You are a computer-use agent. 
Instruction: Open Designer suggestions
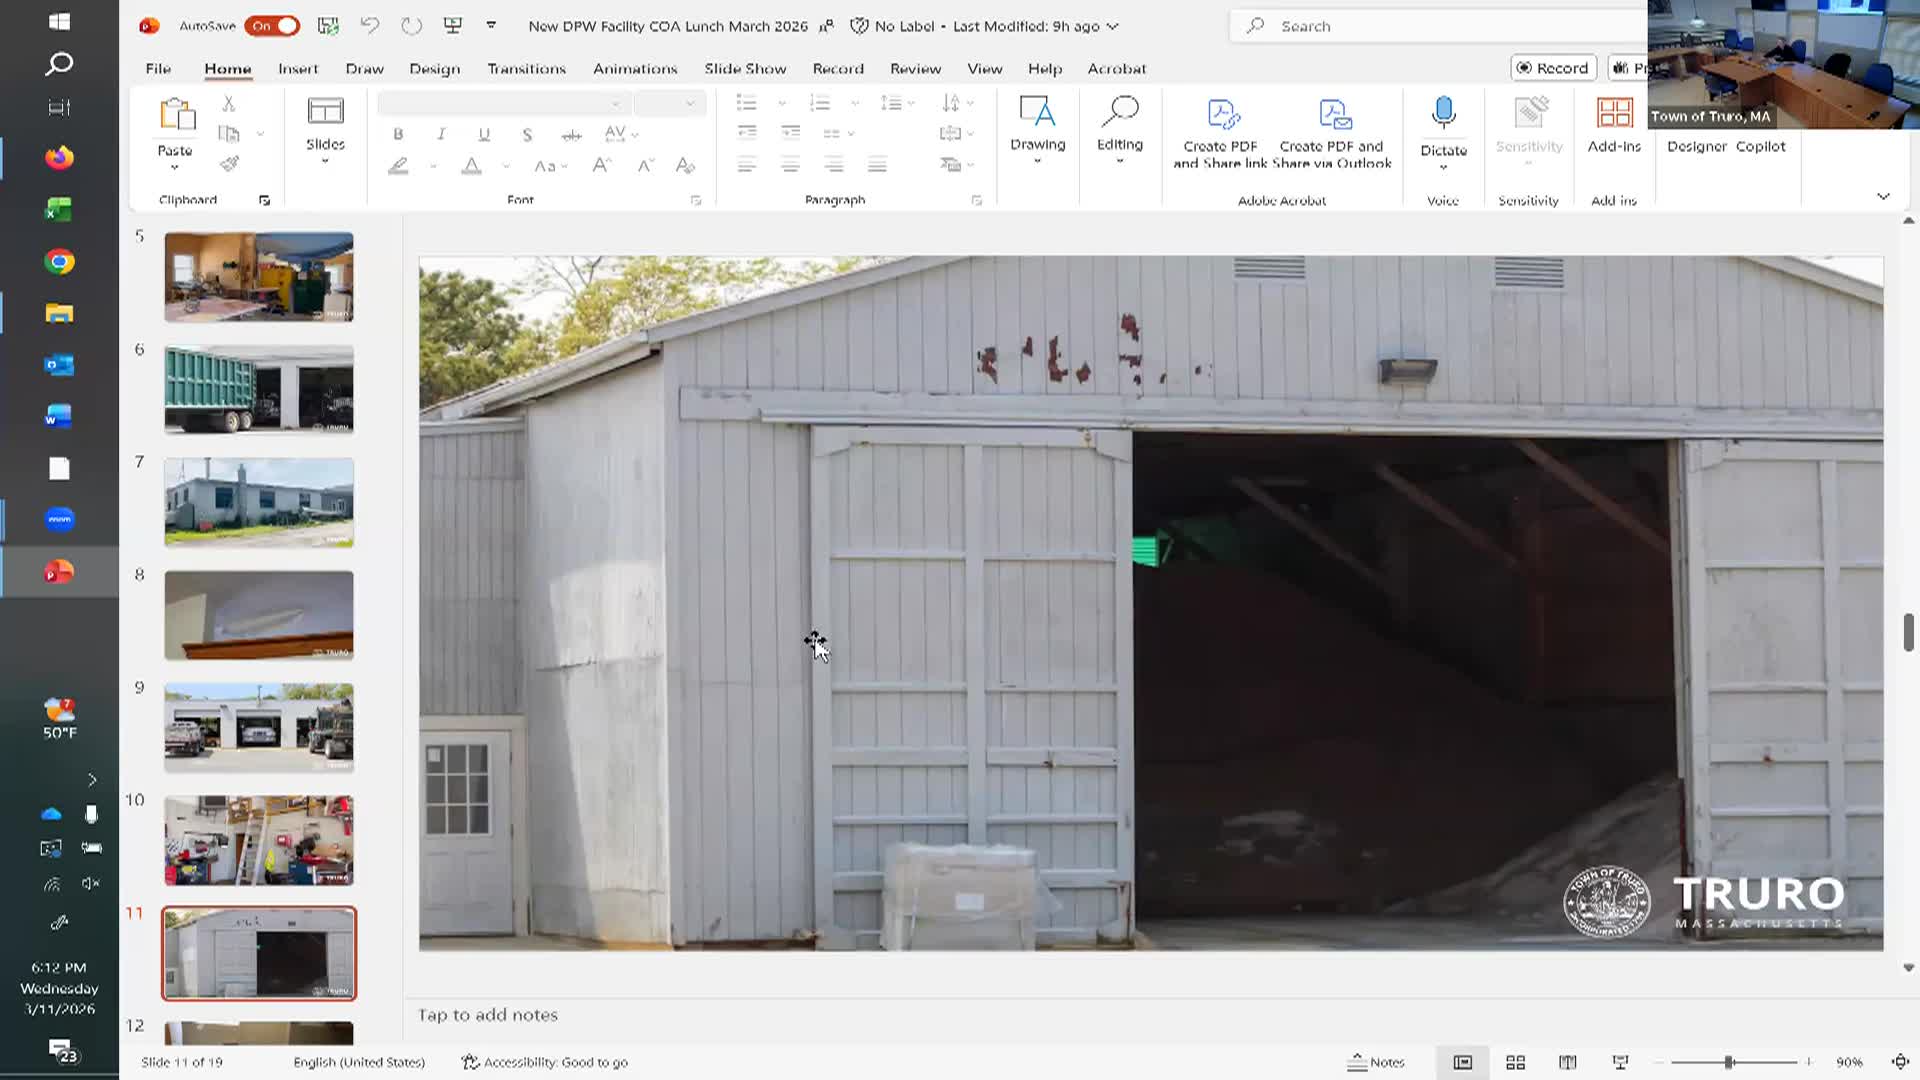click(x=1697, y=146)
